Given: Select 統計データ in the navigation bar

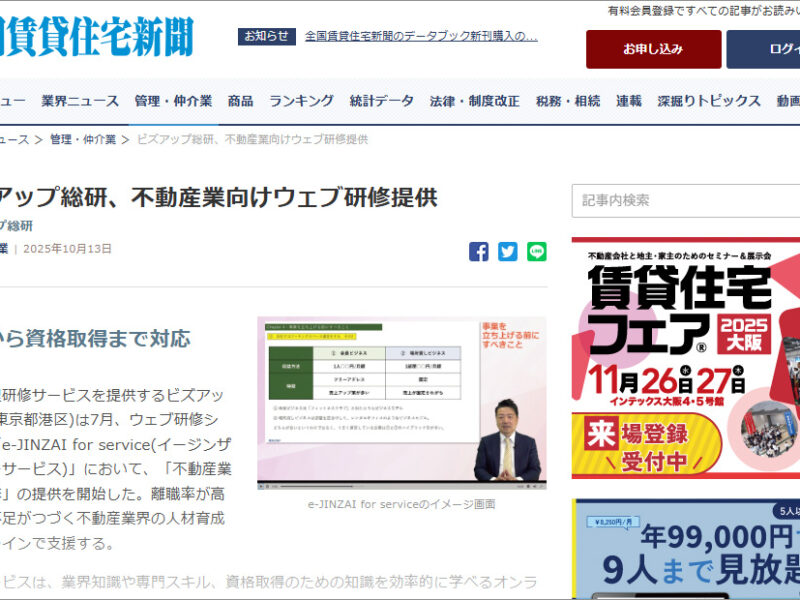Looking at the screenshot, I should 381,101.
